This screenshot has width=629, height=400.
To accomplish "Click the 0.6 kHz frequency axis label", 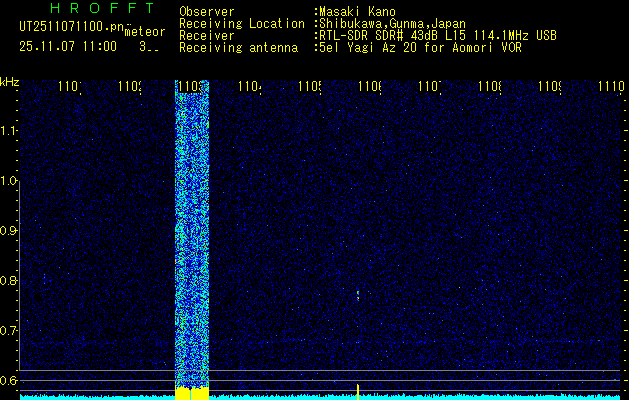I will [x=9, y=380].
